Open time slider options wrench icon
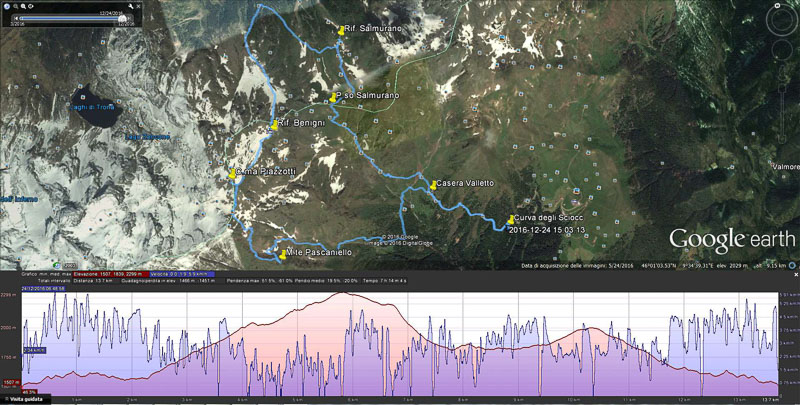This screenshot has height=405, width=800. click(131, 6)
